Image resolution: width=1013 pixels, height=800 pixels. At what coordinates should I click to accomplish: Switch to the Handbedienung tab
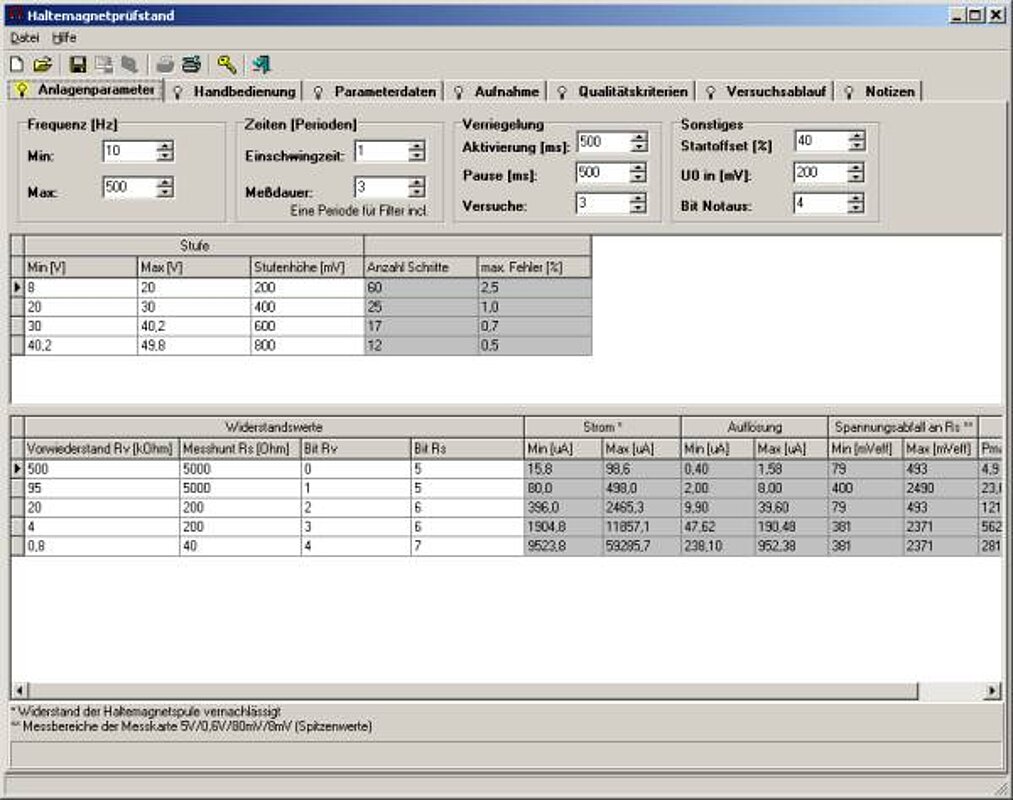pyautogui.click(x=235, y=92)
